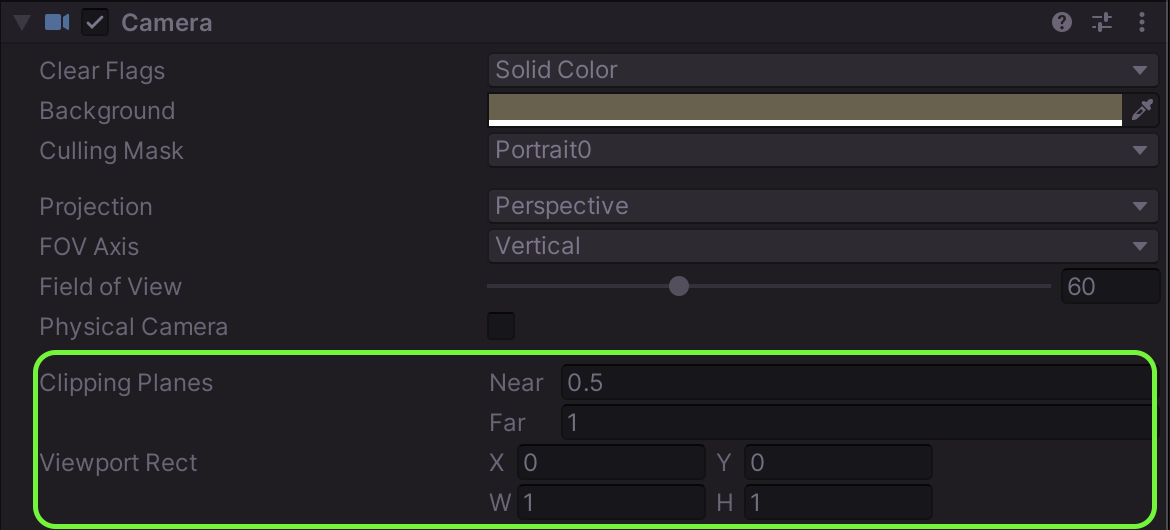Click the Field of View slider handle

(679, 286)
